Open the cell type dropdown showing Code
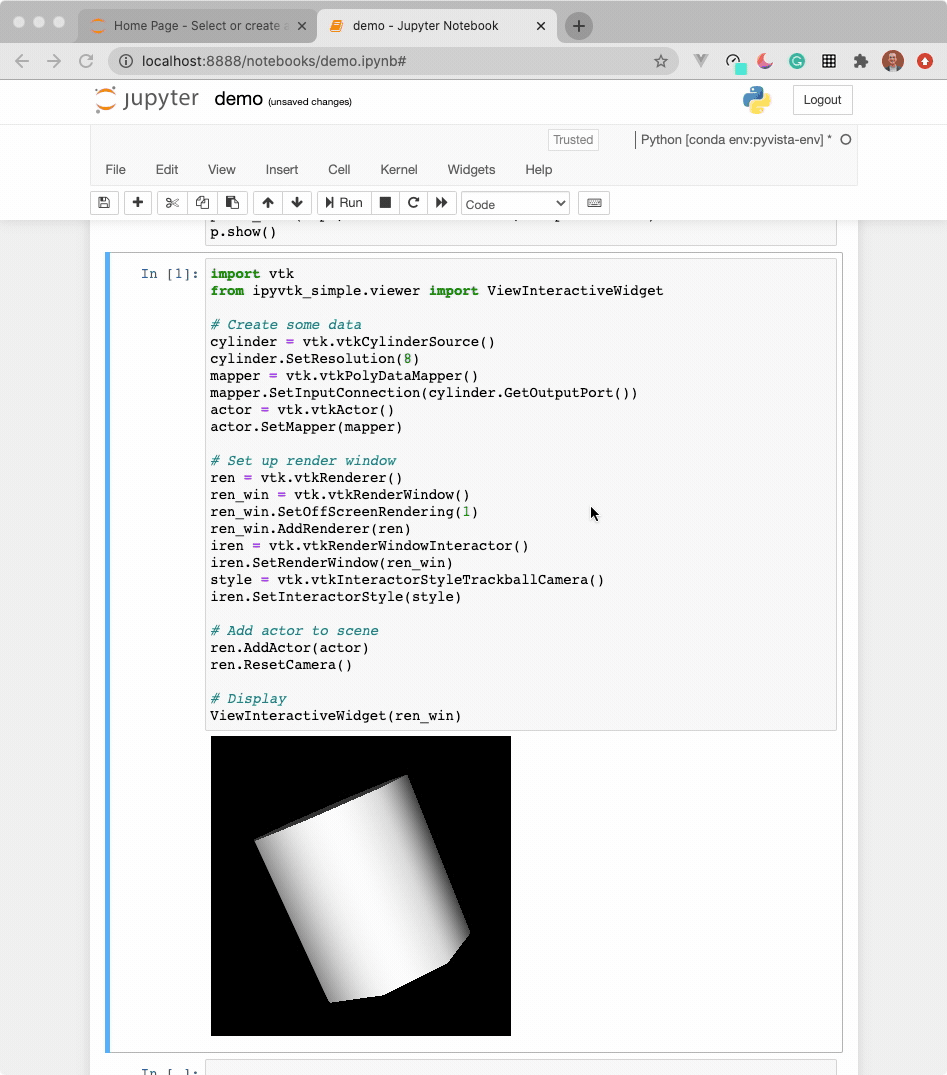This screenshot has width=947, height=1075. point(514,202)
